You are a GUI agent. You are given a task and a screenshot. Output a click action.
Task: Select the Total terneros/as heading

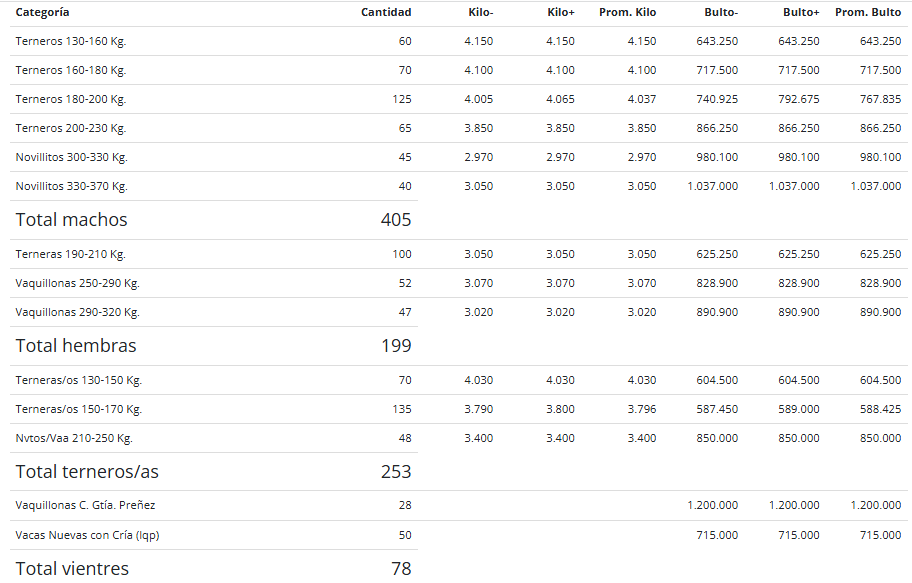click(87, 472)
